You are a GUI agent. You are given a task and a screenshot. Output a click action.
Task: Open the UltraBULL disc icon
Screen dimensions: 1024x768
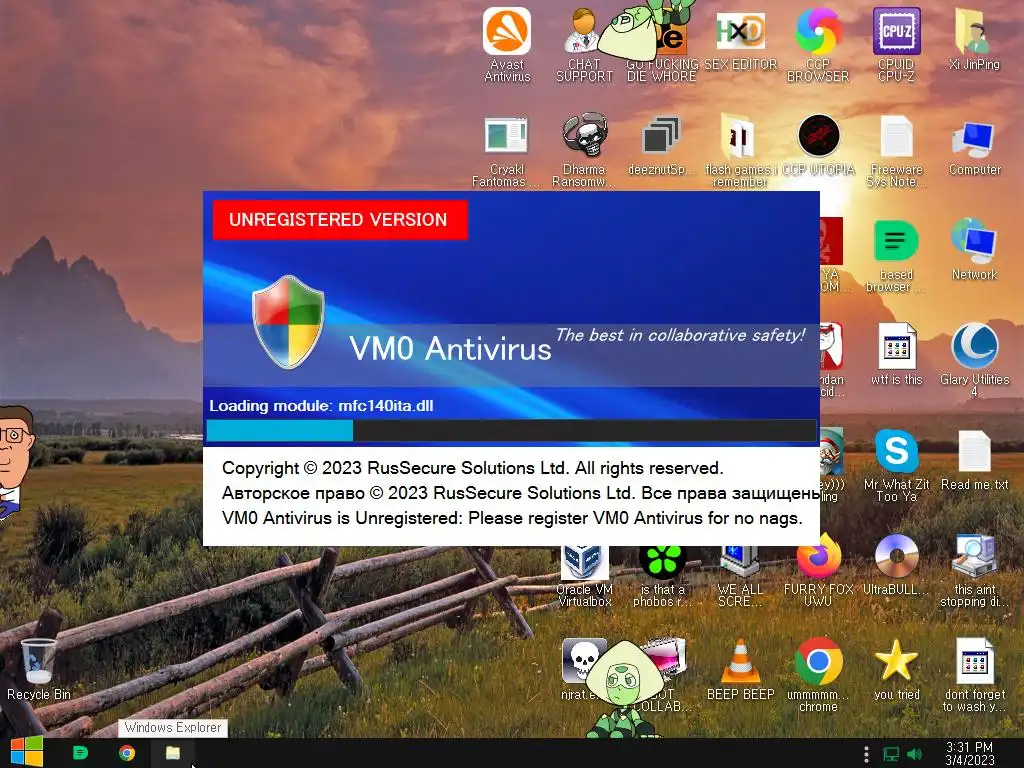coord(896,564)
